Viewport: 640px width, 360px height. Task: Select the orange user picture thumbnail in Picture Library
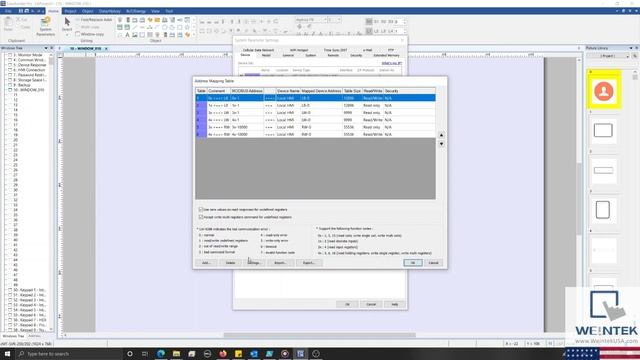point(604,91)
